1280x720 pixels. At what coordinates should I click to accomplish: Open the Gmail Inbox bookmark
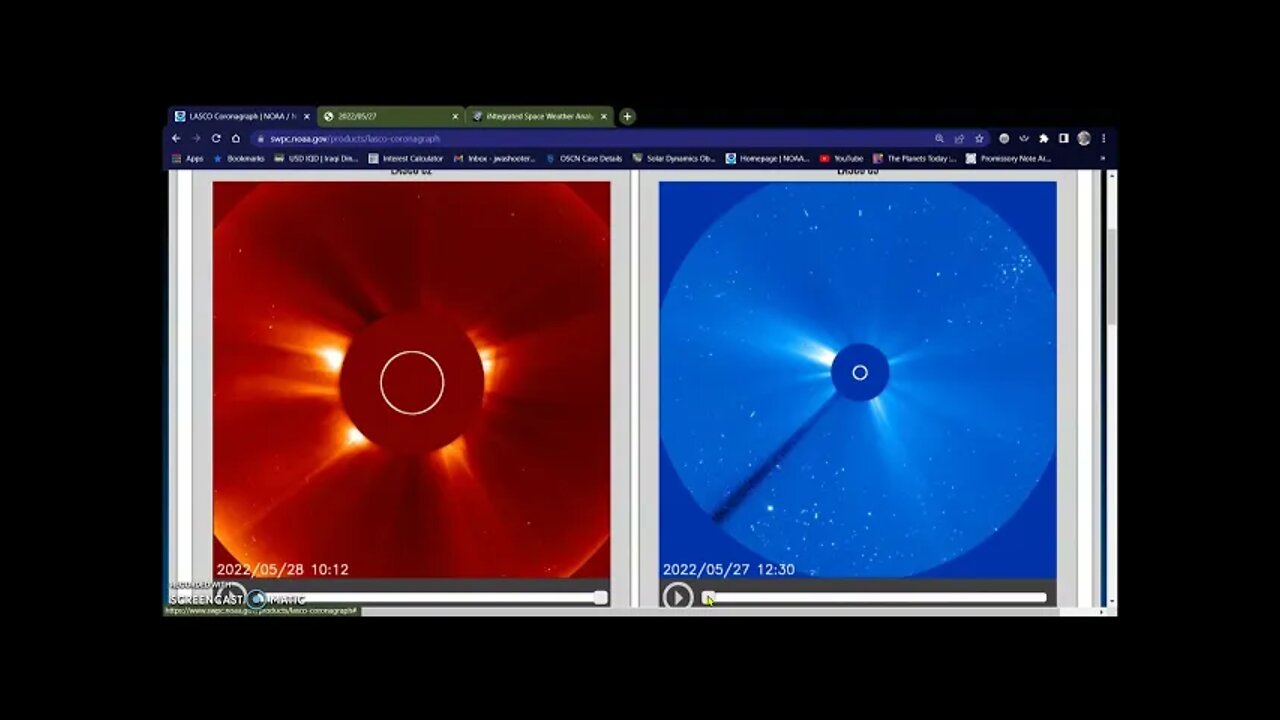pos(494,158)
